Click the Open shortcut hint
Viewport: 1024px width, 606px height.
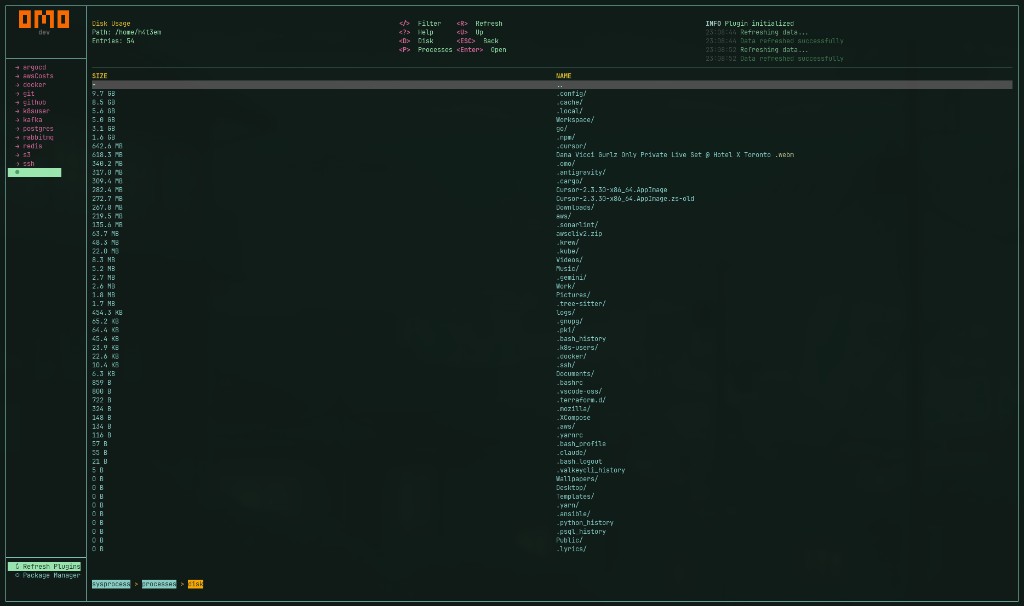click(x=481, y=50)
